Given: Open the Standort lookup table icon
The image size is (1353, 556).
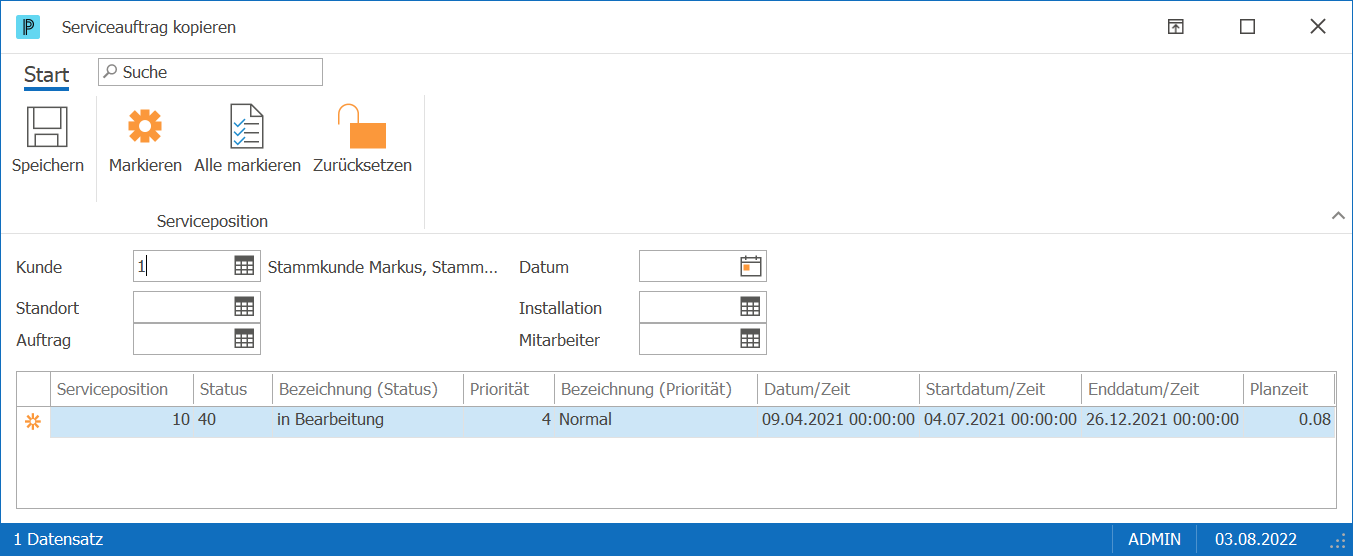Looking at the screenshot, I should [244, 307].
